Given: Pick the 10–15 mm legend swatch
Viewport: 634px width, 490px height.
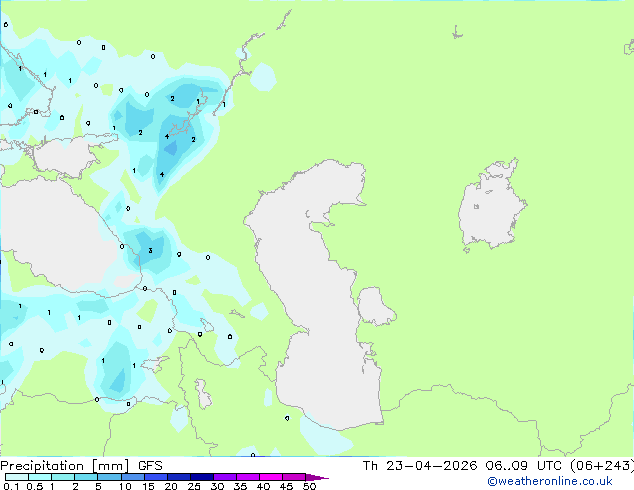Looking at the screenshot, I should coord(133,477).
